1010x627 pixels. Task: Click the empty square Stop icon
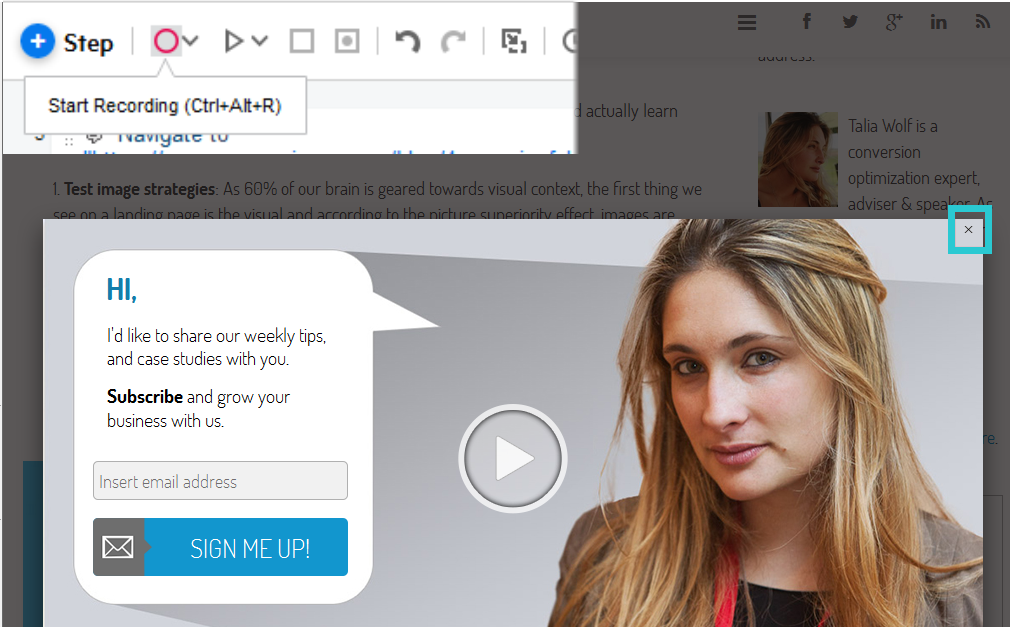[x=301, y=42]
